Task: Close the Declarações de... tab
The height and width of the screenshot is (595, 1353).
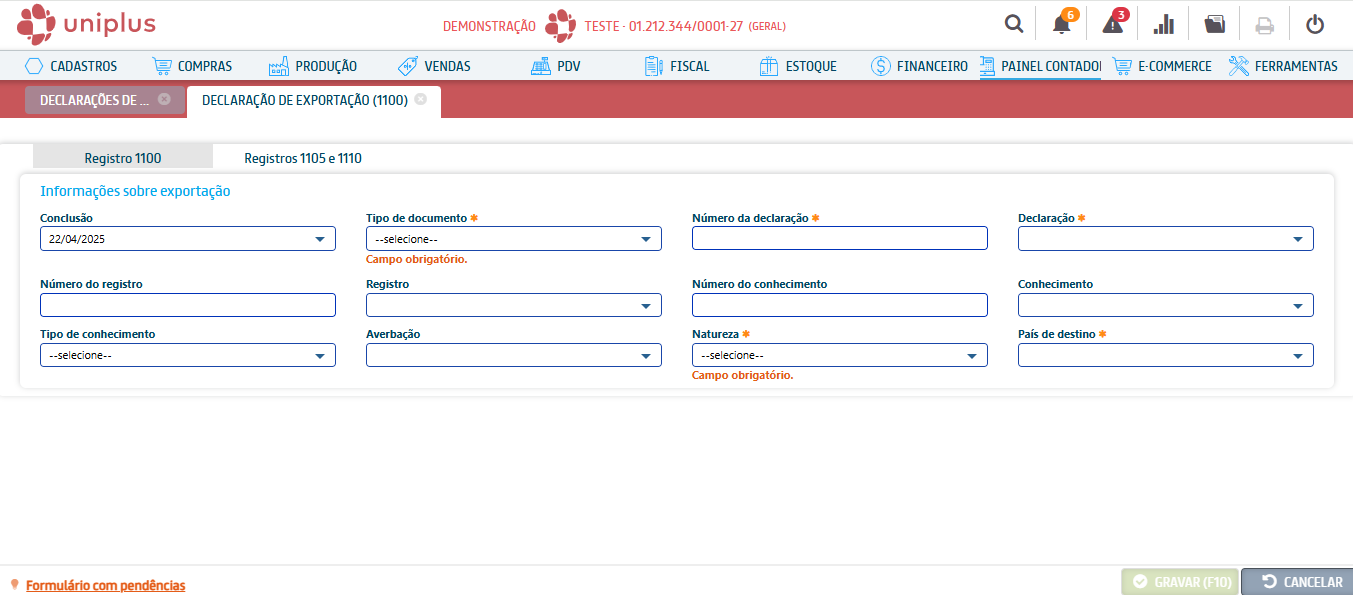Action: click(164, 100)
